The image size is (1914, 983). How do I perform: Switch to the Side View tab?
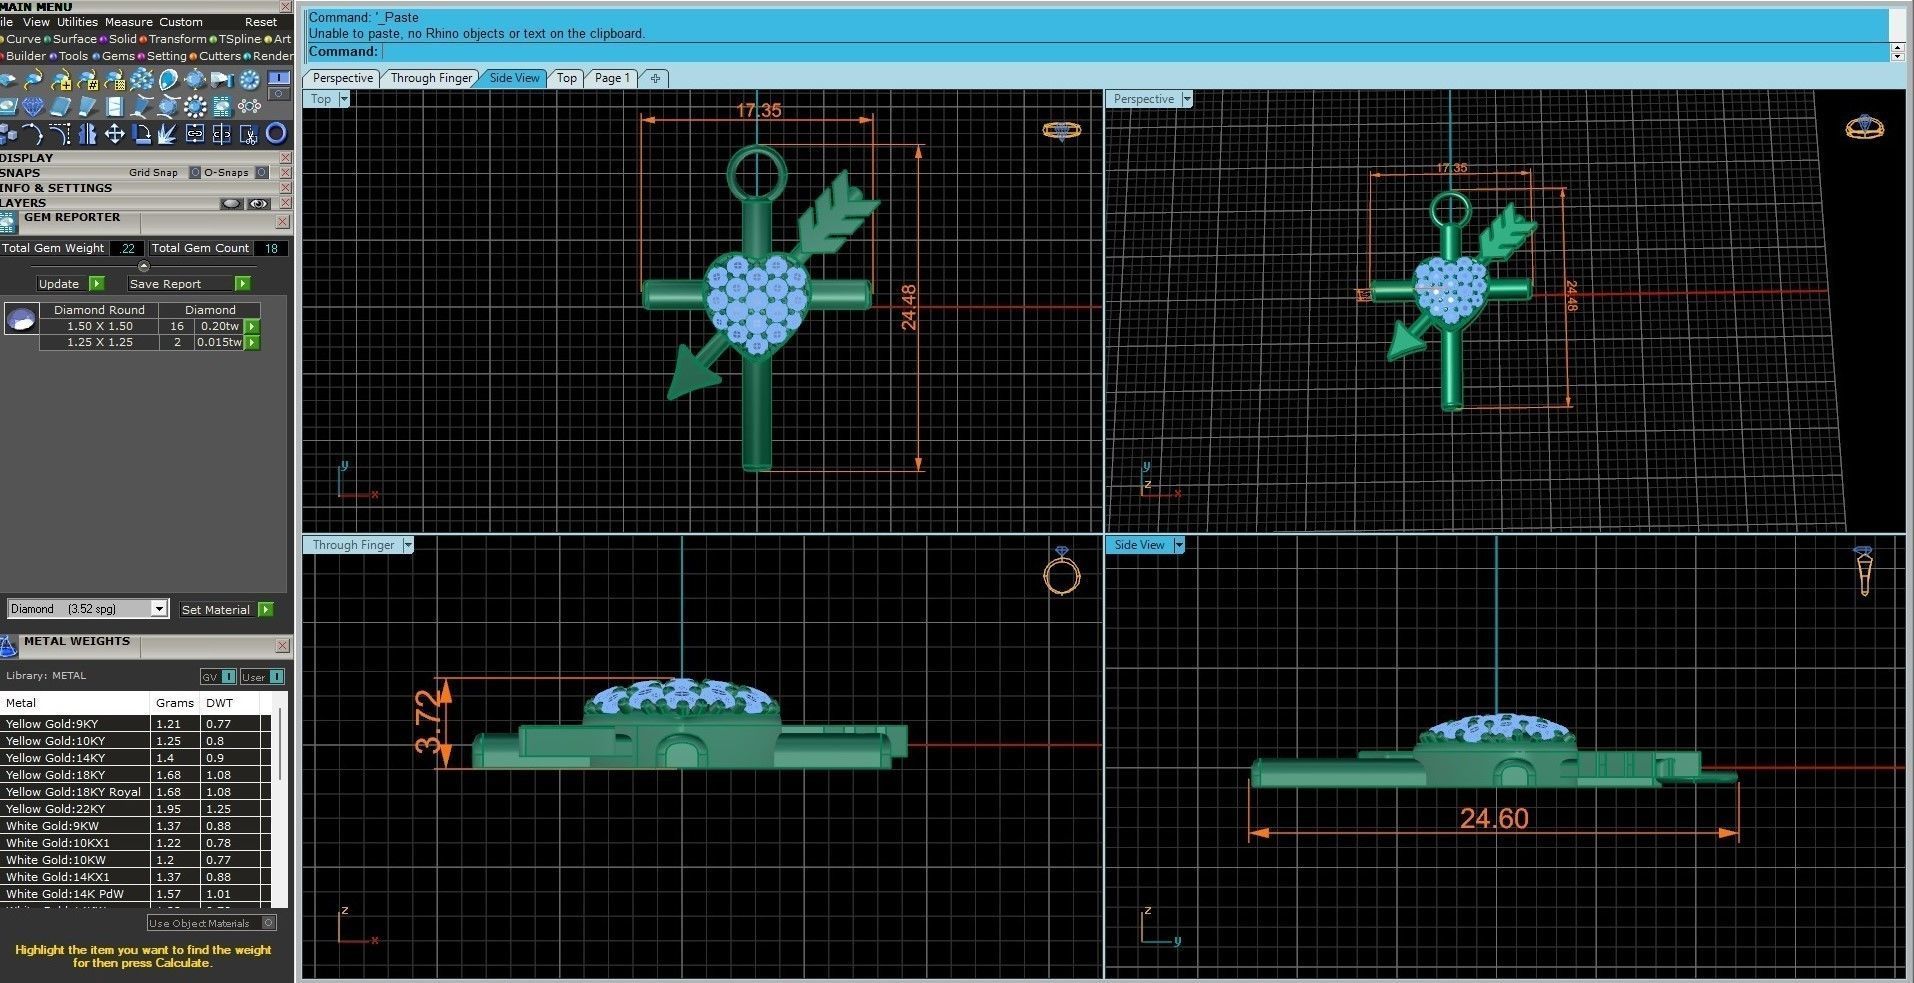pos(514,78)
